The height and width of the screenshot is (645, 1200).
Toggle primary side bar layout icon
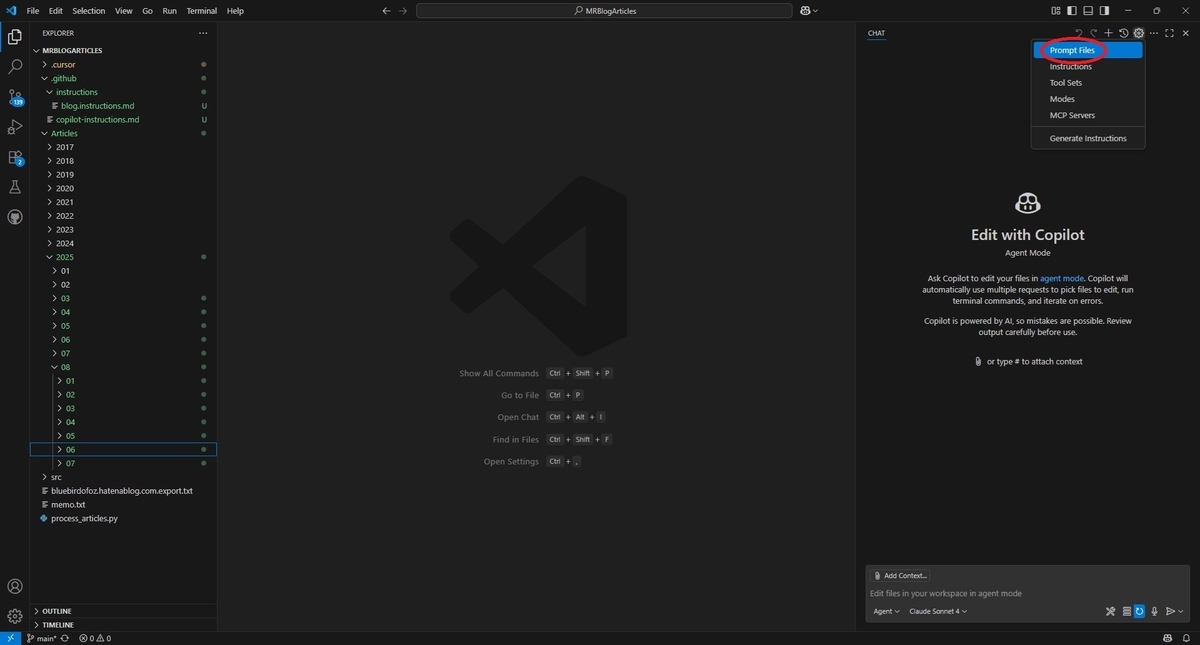point(1072,11)
